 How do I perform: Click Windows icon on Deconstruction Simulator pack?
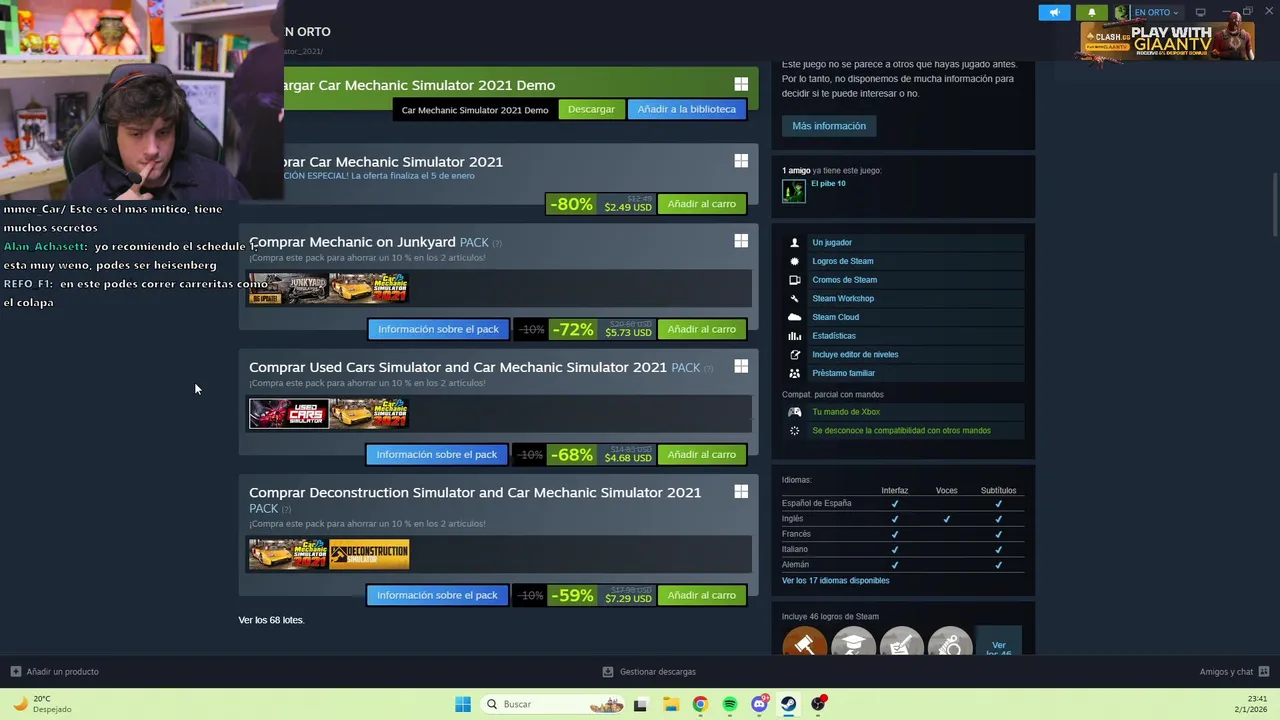coord(741,491)
